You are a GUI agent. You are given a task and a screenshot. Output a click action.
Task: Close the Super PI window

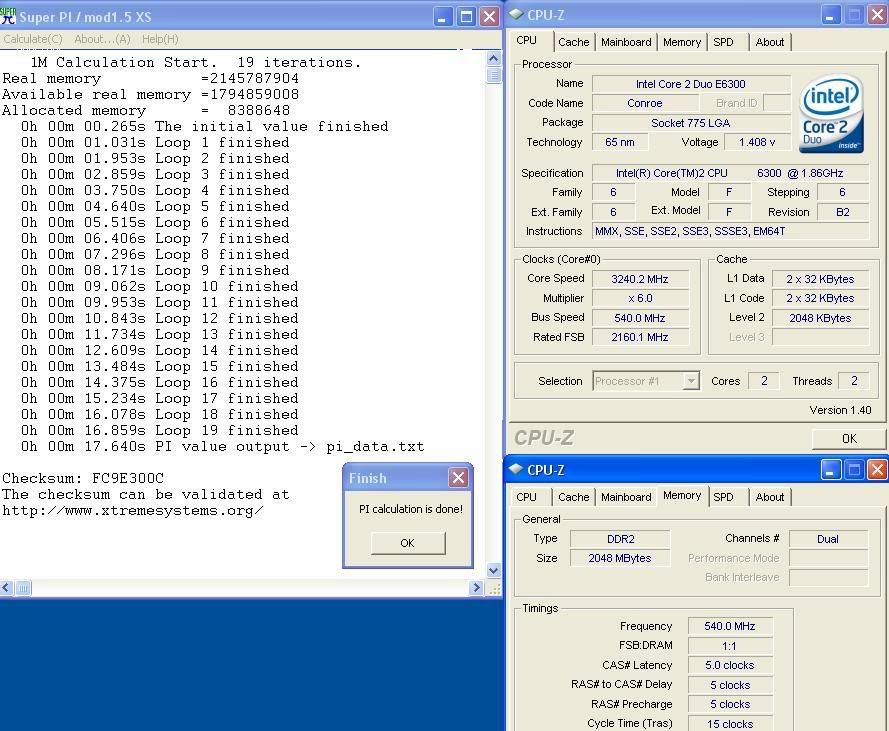489,16
